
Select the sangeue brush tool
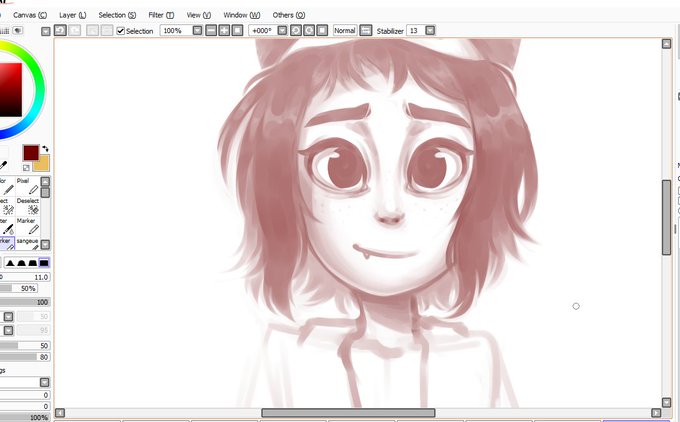(28, 243)
